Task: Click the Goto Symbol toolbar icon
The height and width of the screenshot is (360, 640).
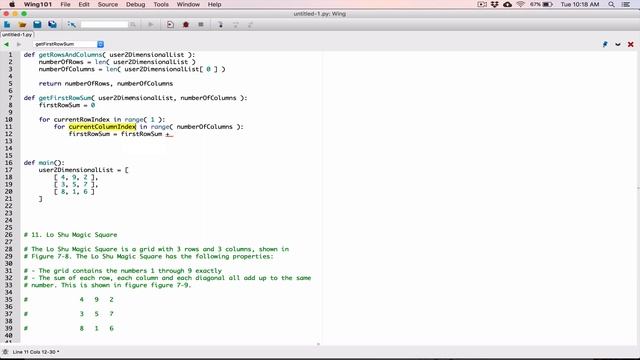Action: (72, 24)
